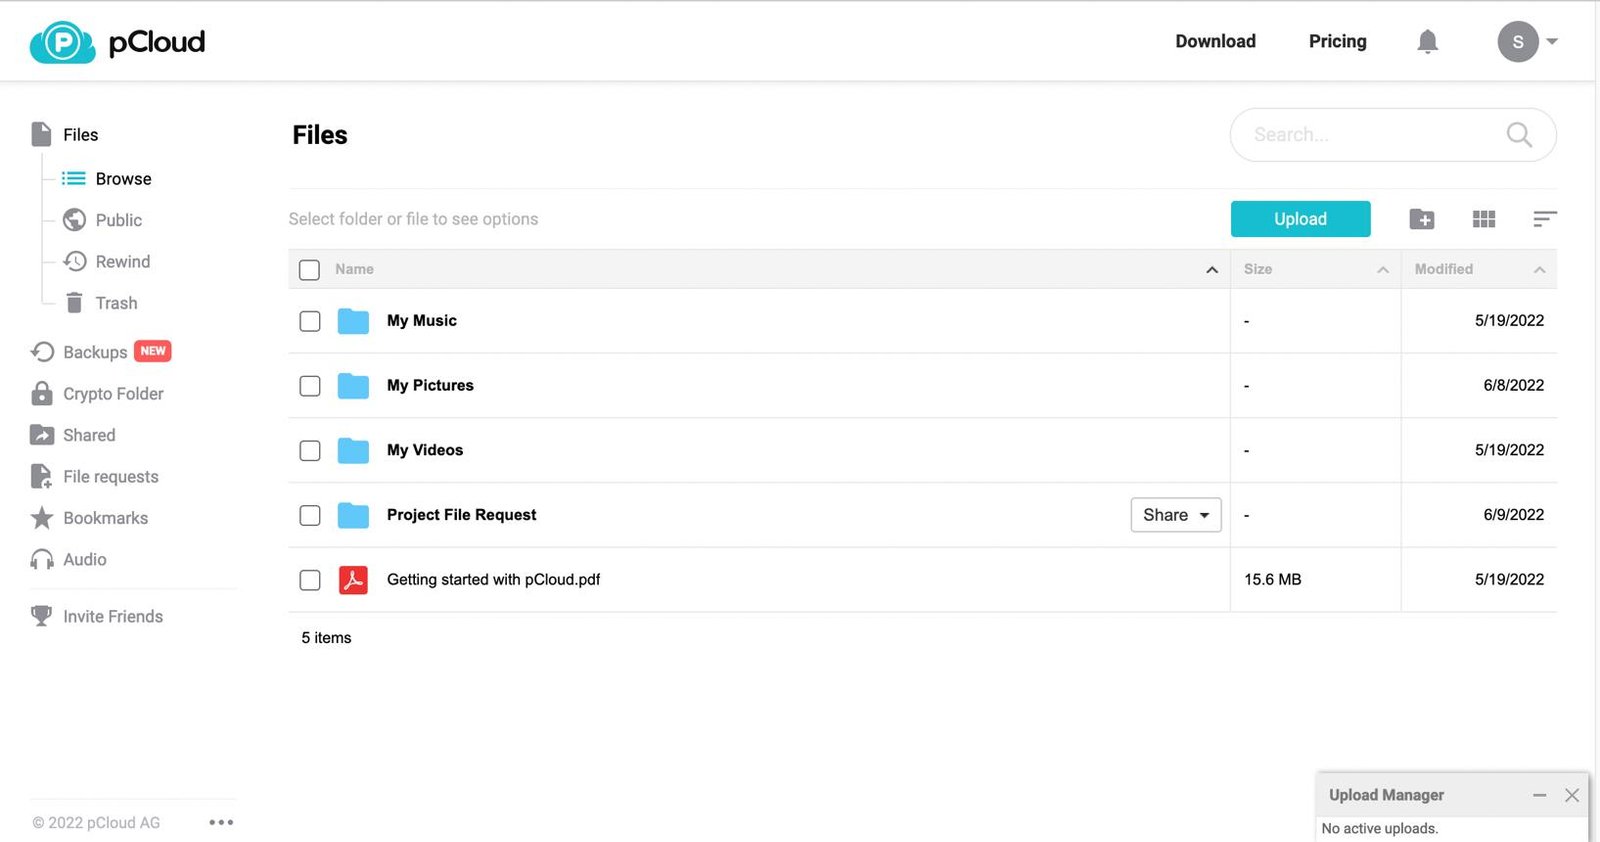Select Browse in the sidebar
This screenshot has width=1600, height=842.
(x=123, y=179)
